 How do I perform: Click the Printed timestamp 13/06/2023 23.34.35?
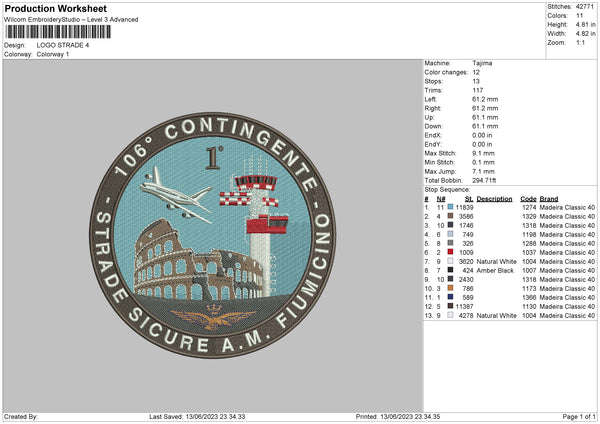pos(410,417)
